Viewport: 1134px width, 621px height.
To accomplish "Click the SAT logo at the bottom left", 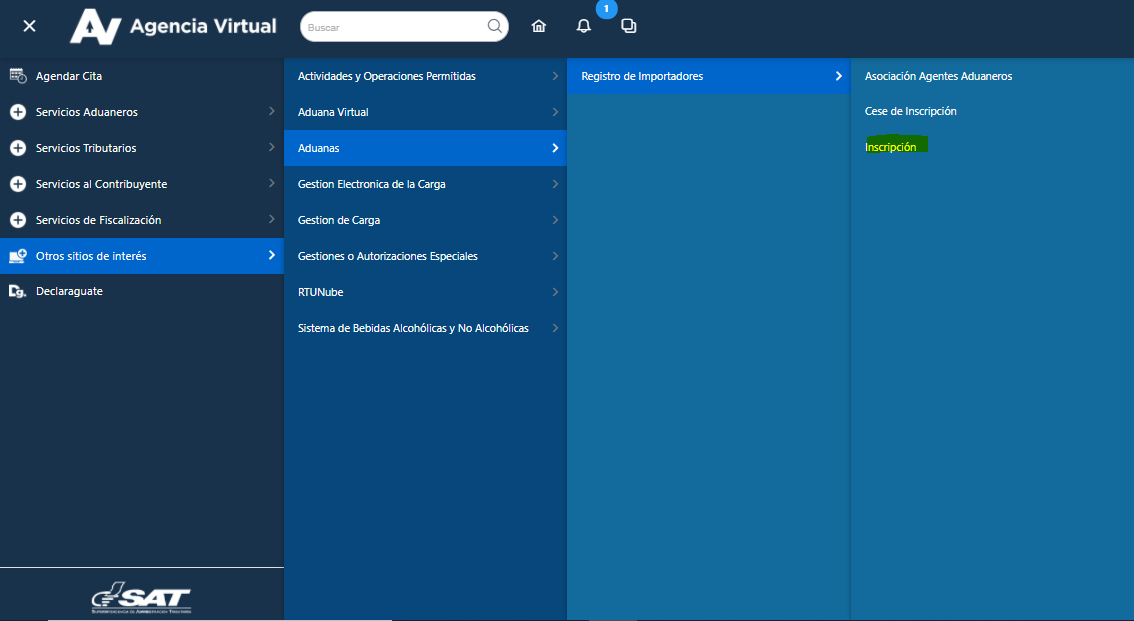I will pyautogui.click(x=141, y=597).
